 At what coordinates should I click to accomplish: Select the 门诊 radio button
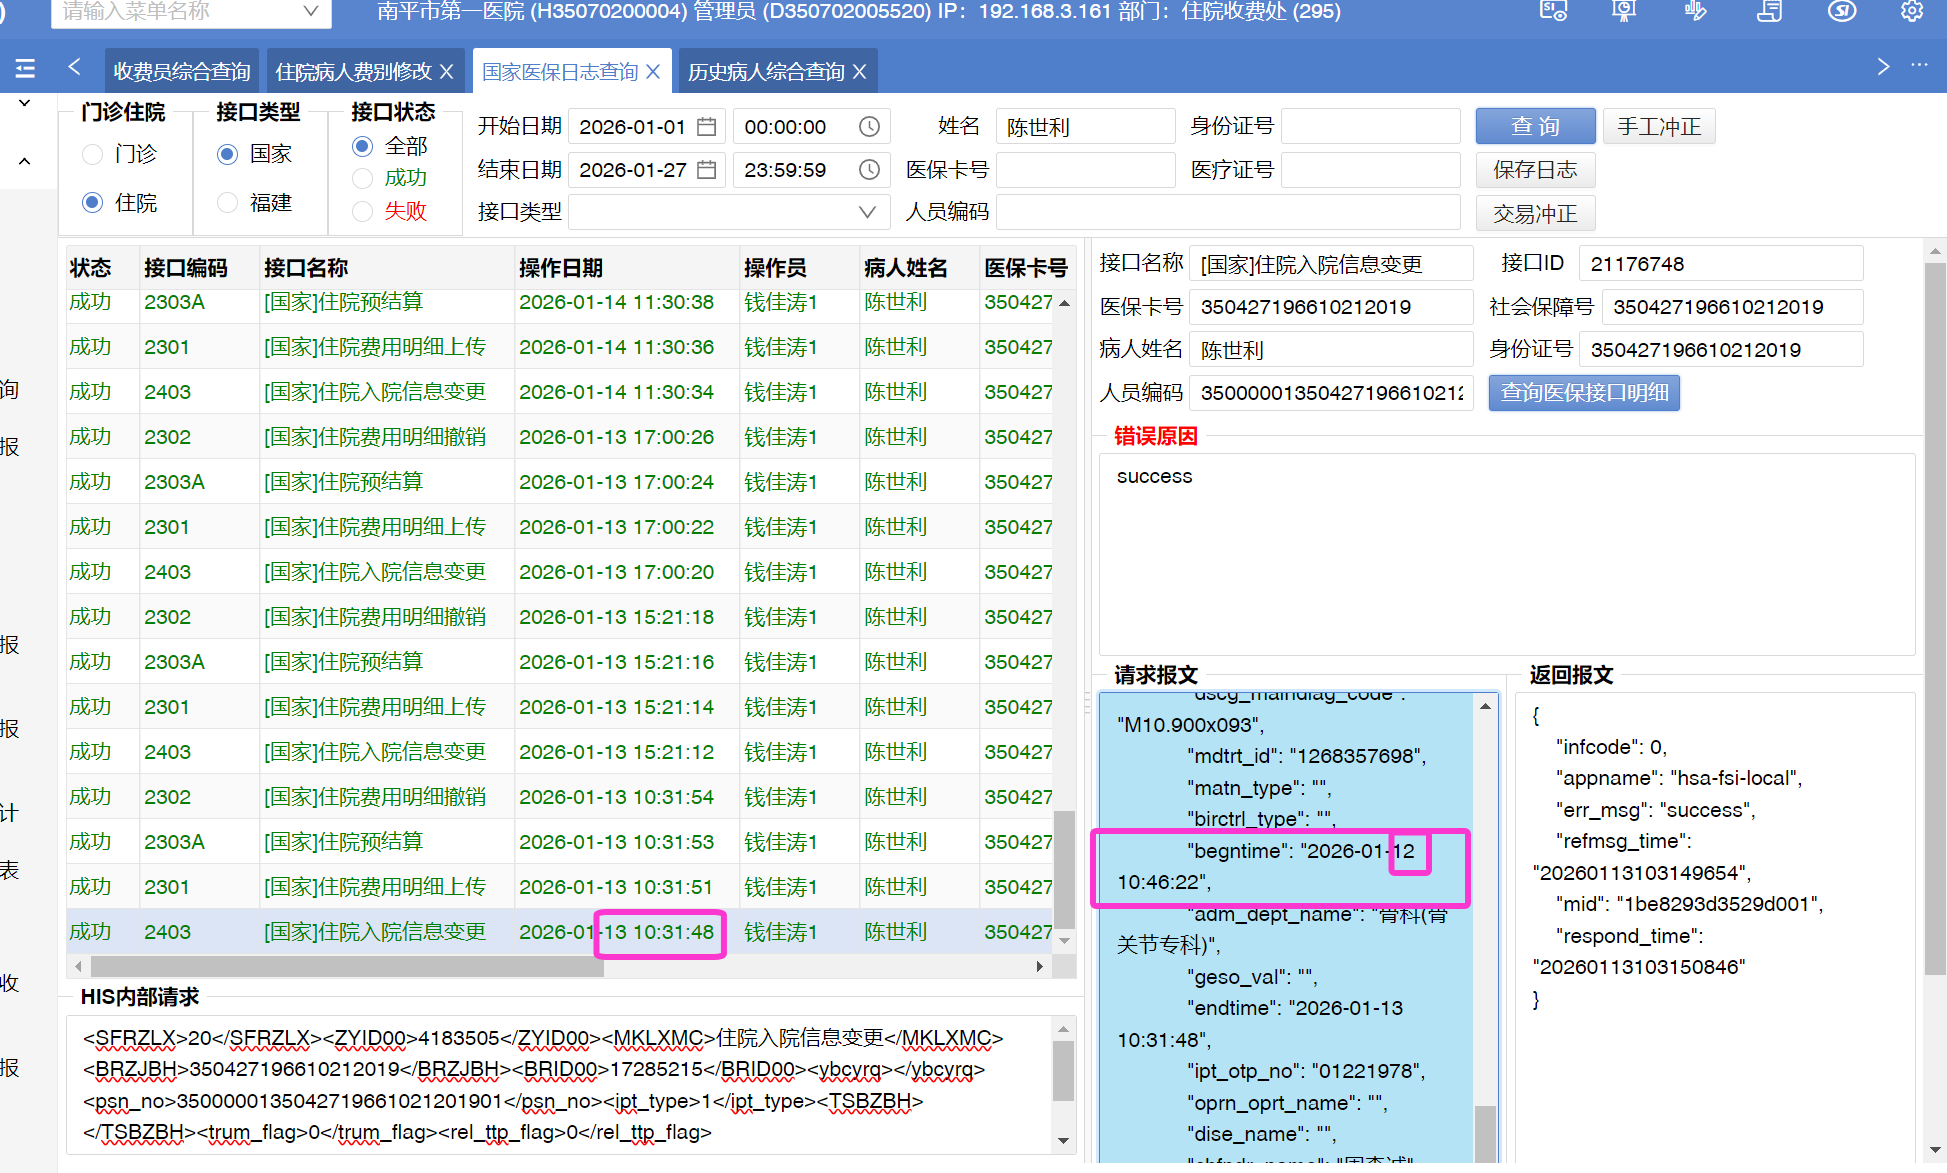coord(93,154)
